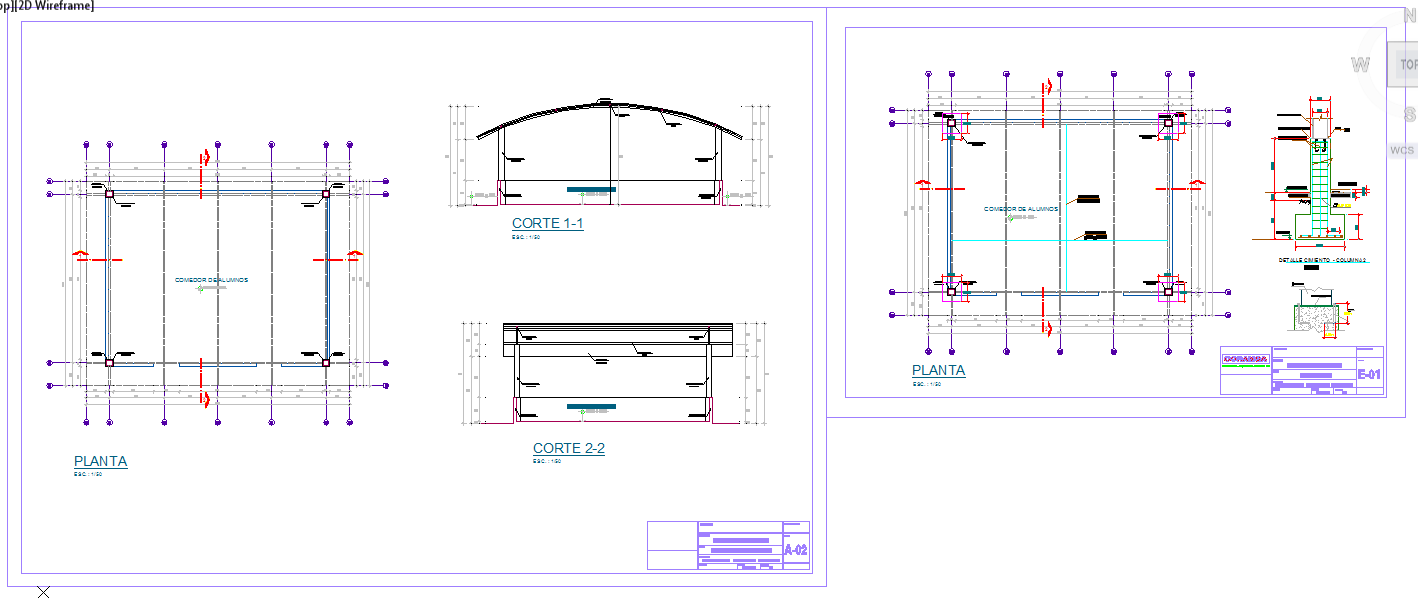The width and height of the screenshot is (1418, 598).
Task: Open the WCS coordinate system dropdown
Action: [x=1402, y=150]
